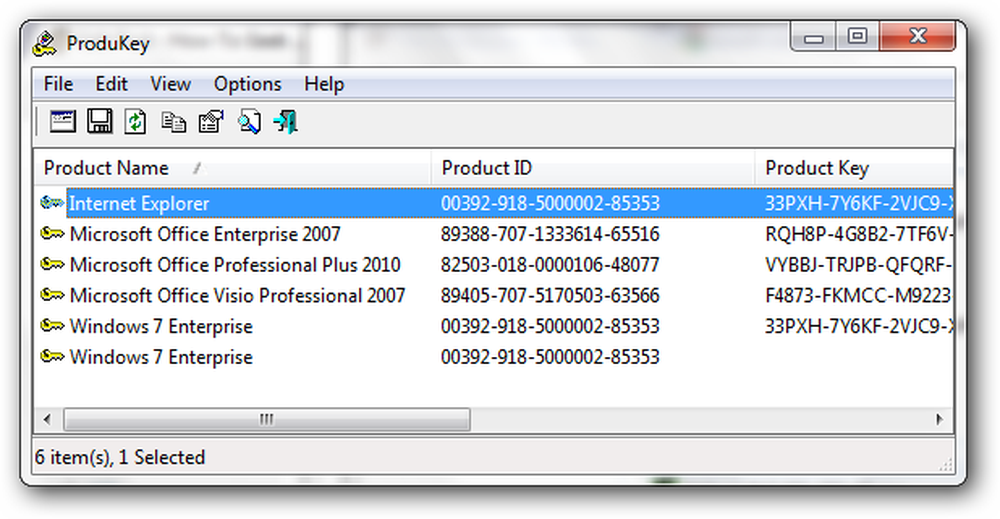This screenshot has width=1000, height=519.
Task: Sort by the Product Key column header
Action: [x=854, y=168]
